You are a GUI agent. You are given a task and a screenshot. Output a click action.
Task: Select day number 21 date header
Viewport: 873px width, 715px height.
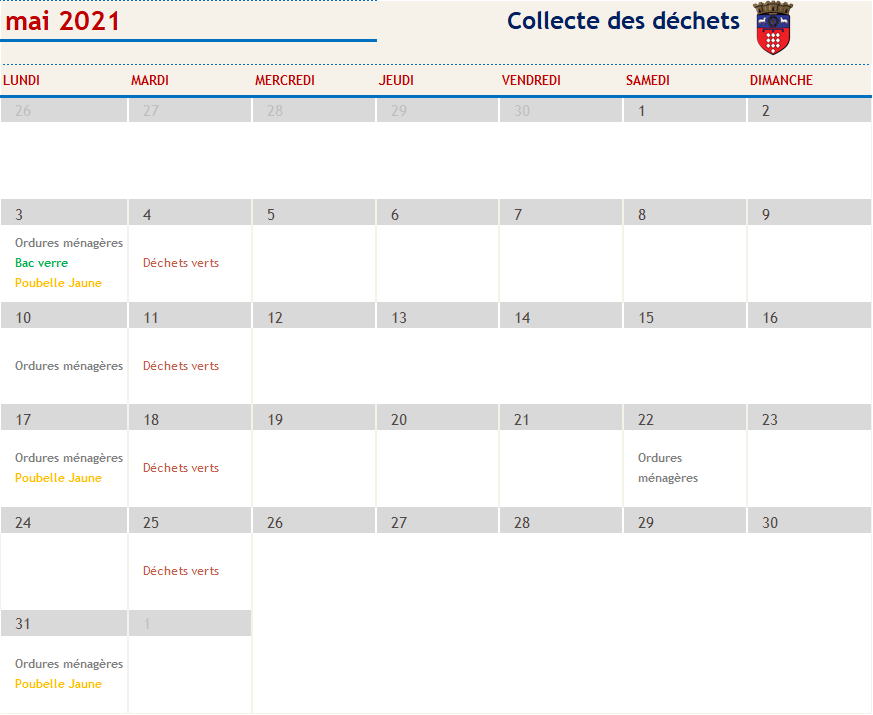(x=561, y=418)
